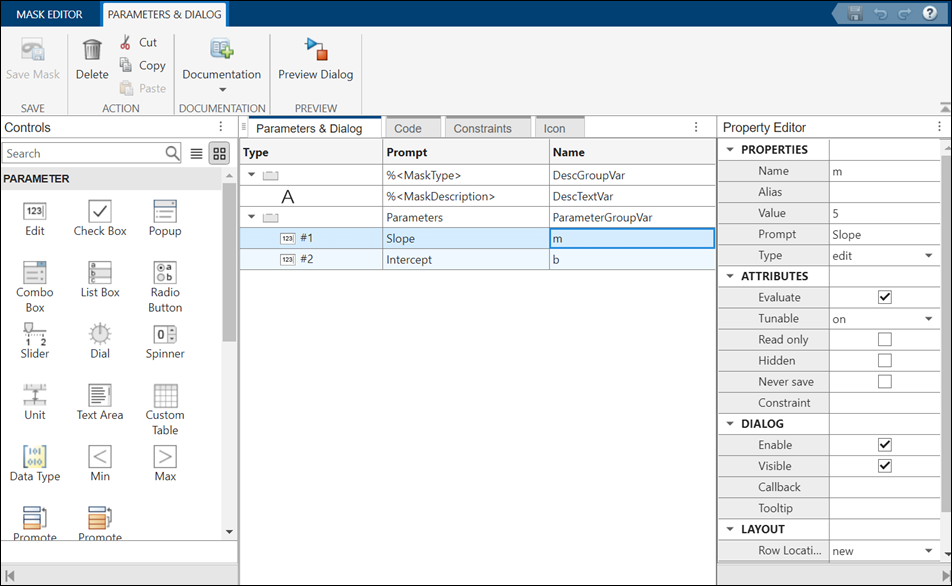Add a List Box control

click(x=100, y=279)
